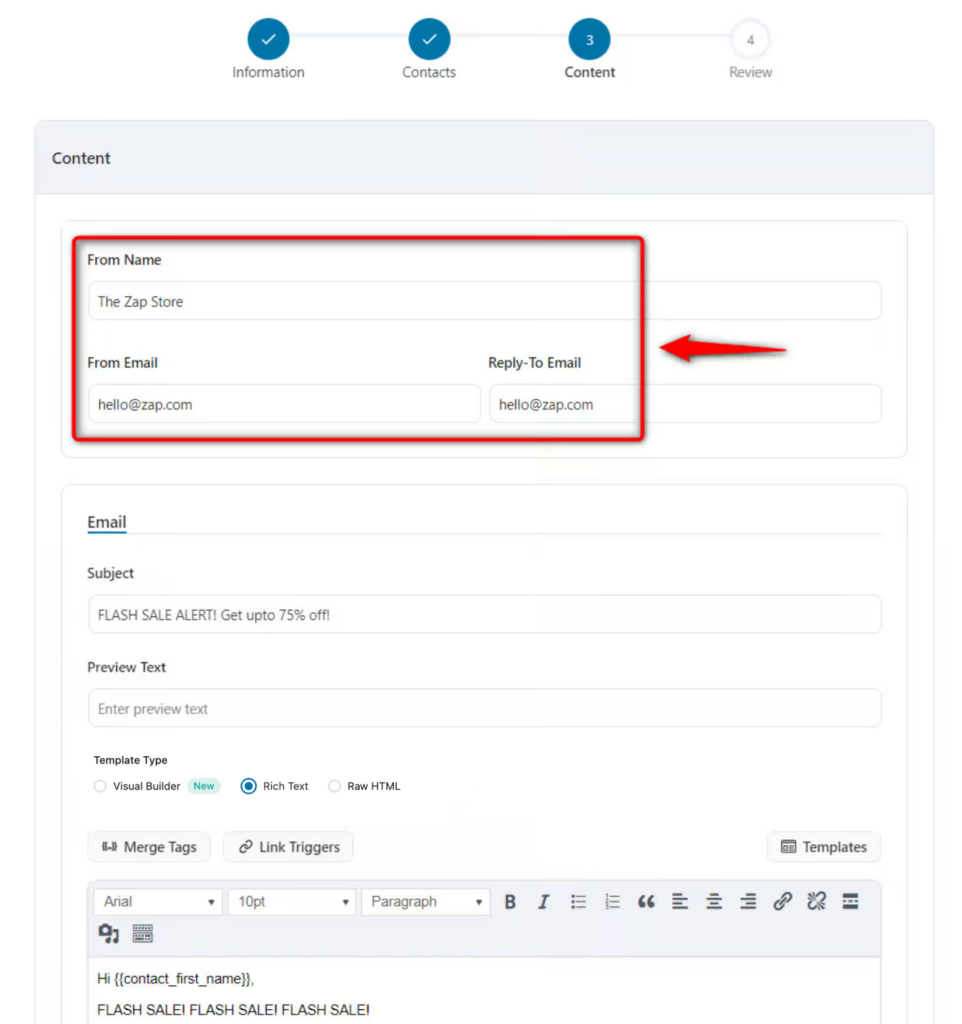Switch to the Email tab
The width and height of the screenshot is (962, 1024).
coord(106,522)
